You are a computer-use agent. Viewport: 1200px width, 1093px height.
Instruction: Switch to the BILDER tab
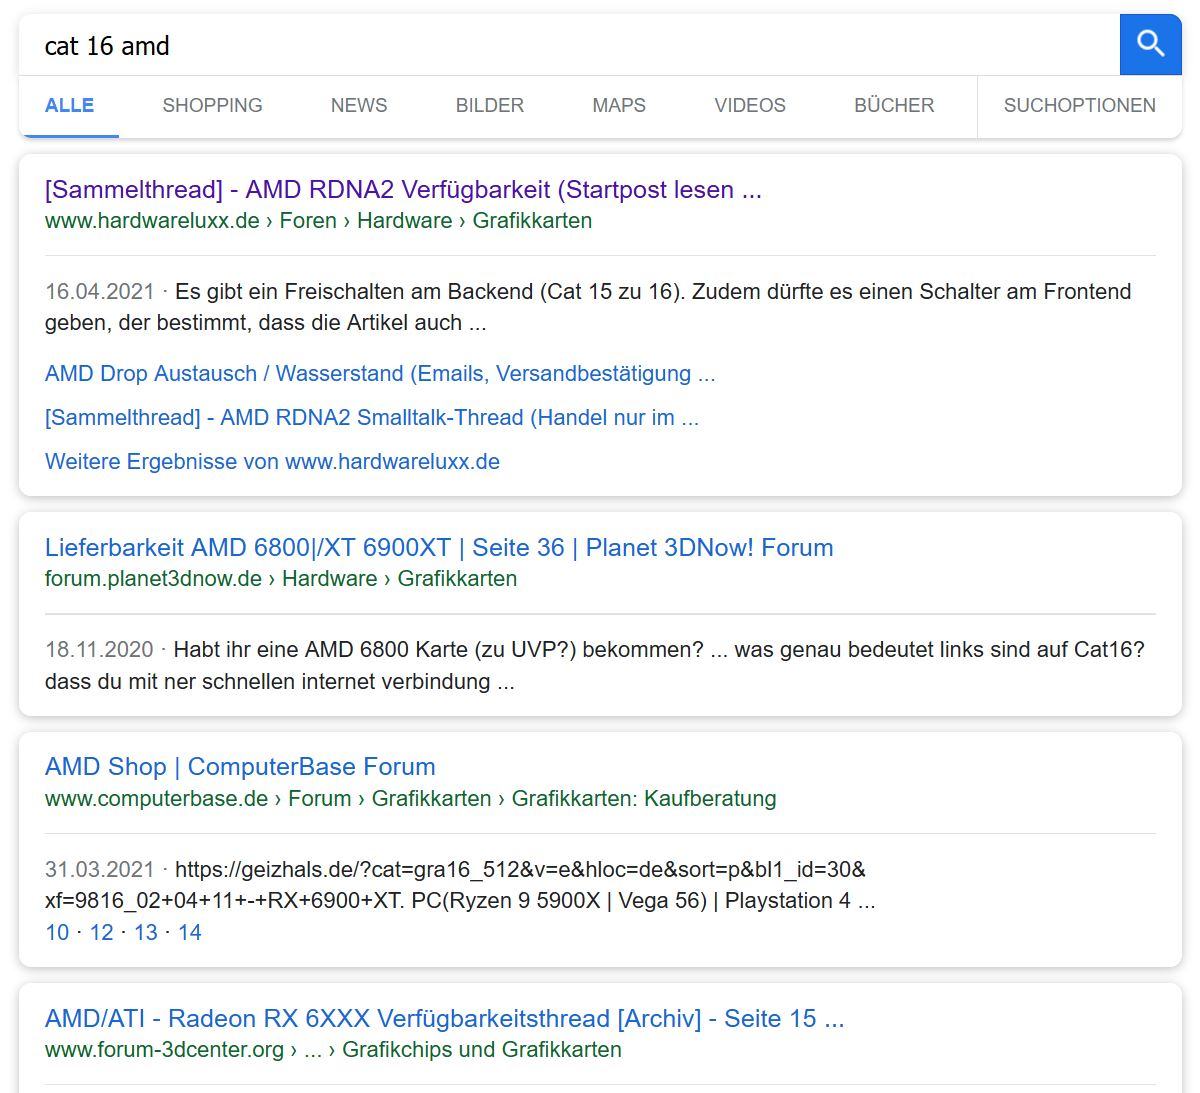[x=490, y=106]
